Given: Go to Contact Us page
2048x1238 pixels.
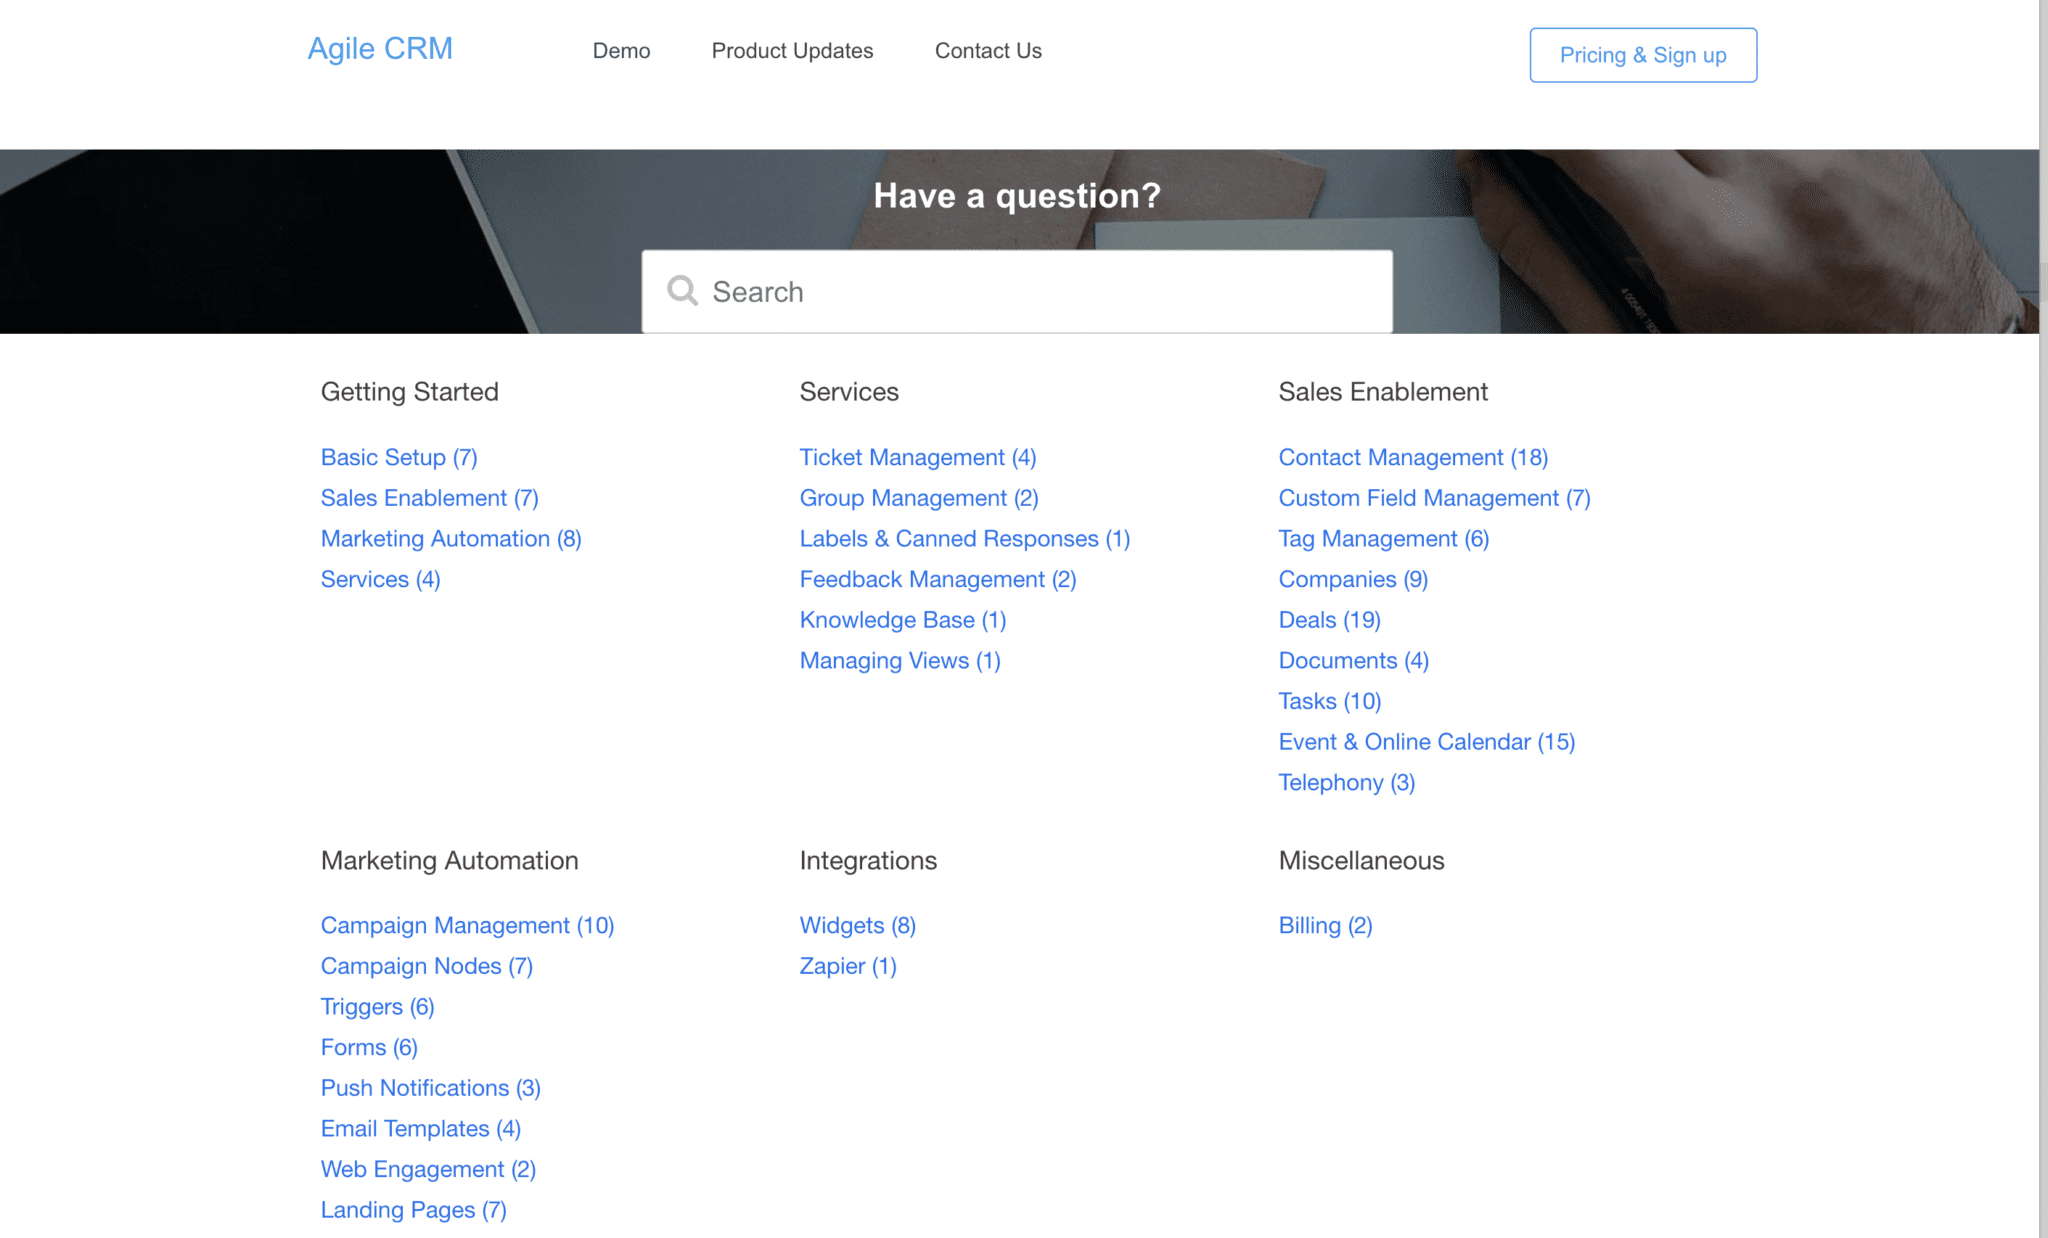Looking at the screenshot, I should (987, 51).
